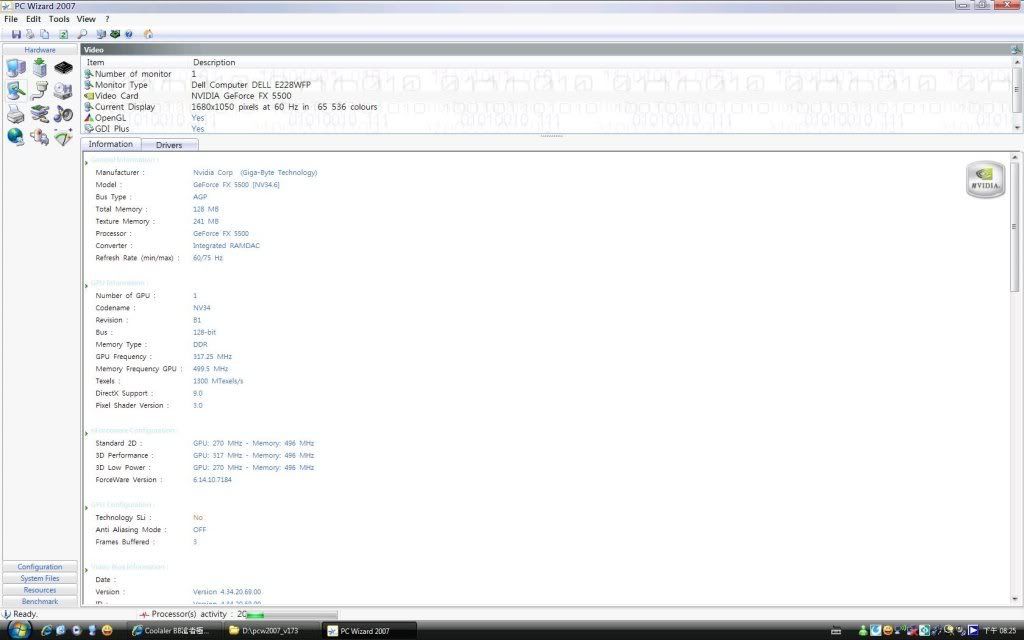Screen dimensions: 1024x640
Task: Open Printers icon in Hardware panel
Action: click(16, 114)
